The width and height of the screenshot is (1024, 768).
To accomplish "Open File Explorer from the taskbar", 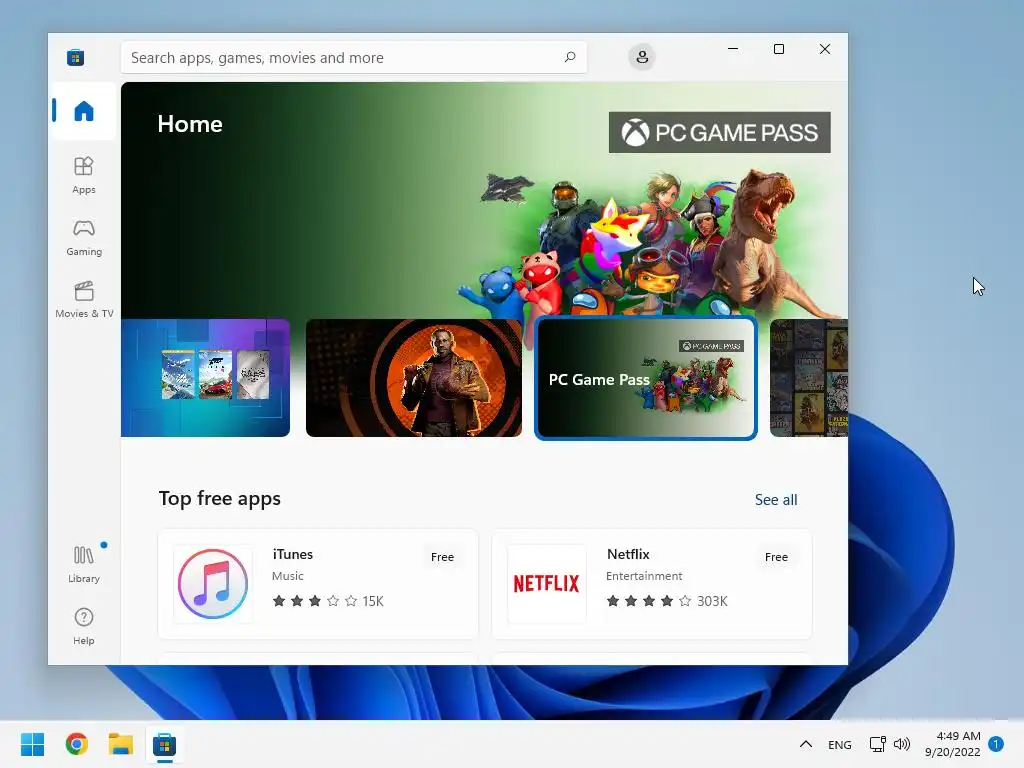I will click(121, 744).
